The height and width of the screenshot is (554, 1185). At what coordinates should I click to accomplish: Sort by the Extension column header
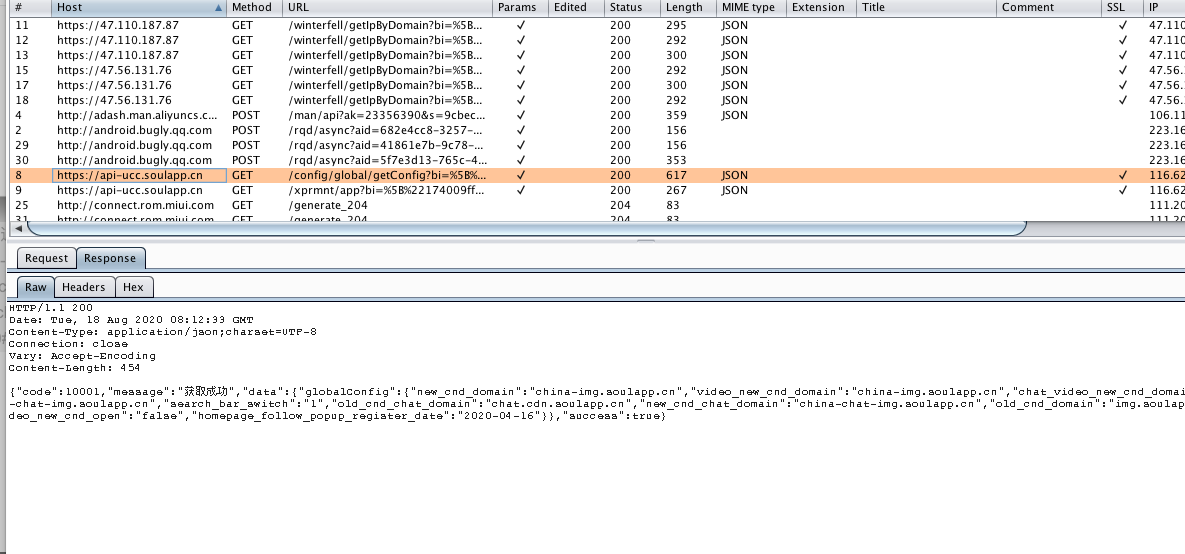[821, 8]
